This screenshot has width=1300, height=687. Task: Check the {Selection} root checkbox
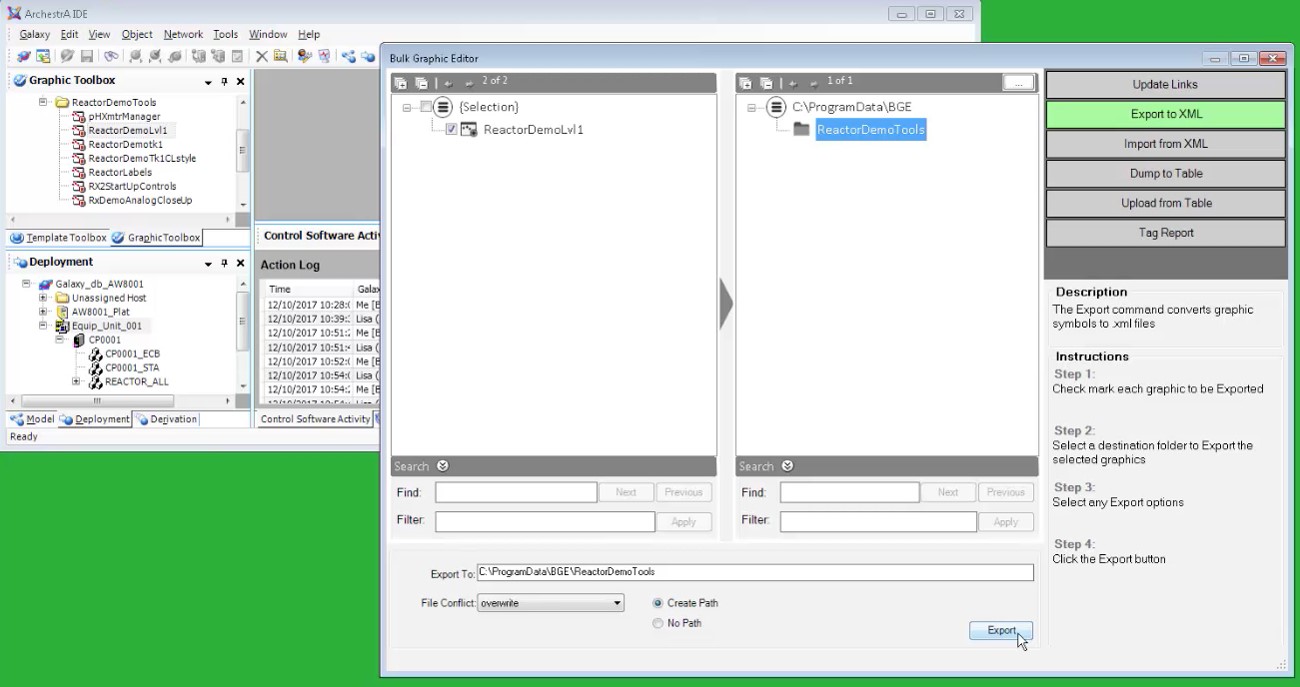(x=427, y=107)
